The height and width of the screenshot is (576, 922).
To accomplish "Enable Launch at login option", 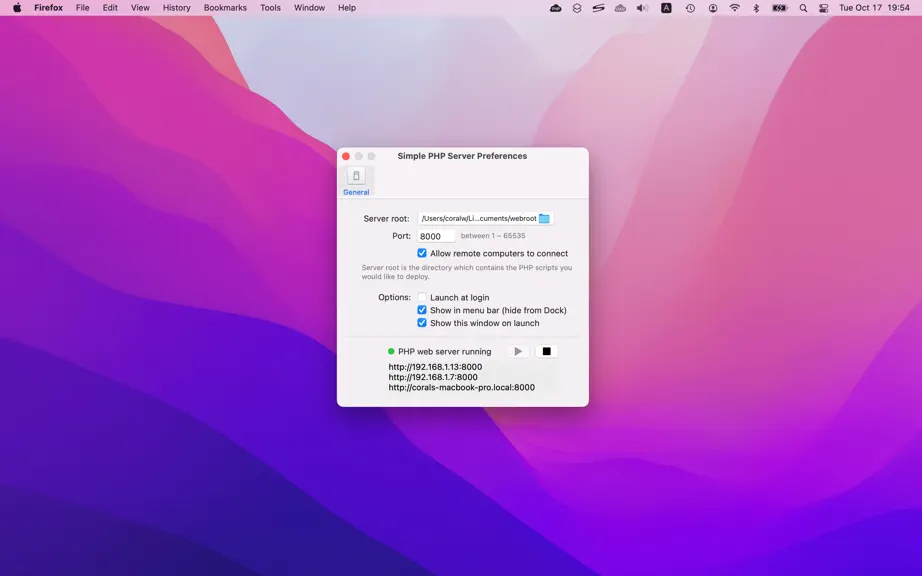I will coord(422,297).
